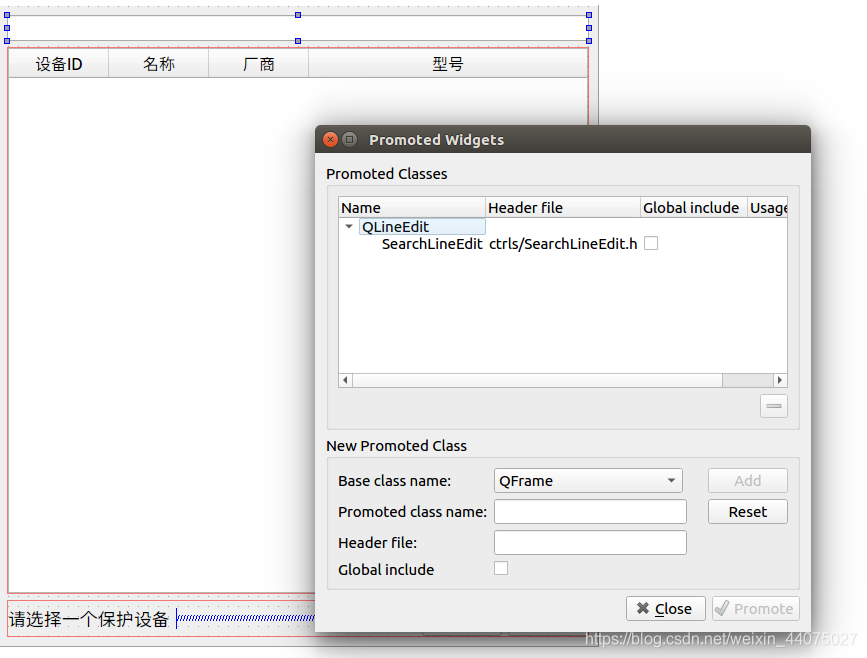This screenshot has height=658, width=867.
Task: Click the dialog maximize titlebar button
Action: click(349, 139)
